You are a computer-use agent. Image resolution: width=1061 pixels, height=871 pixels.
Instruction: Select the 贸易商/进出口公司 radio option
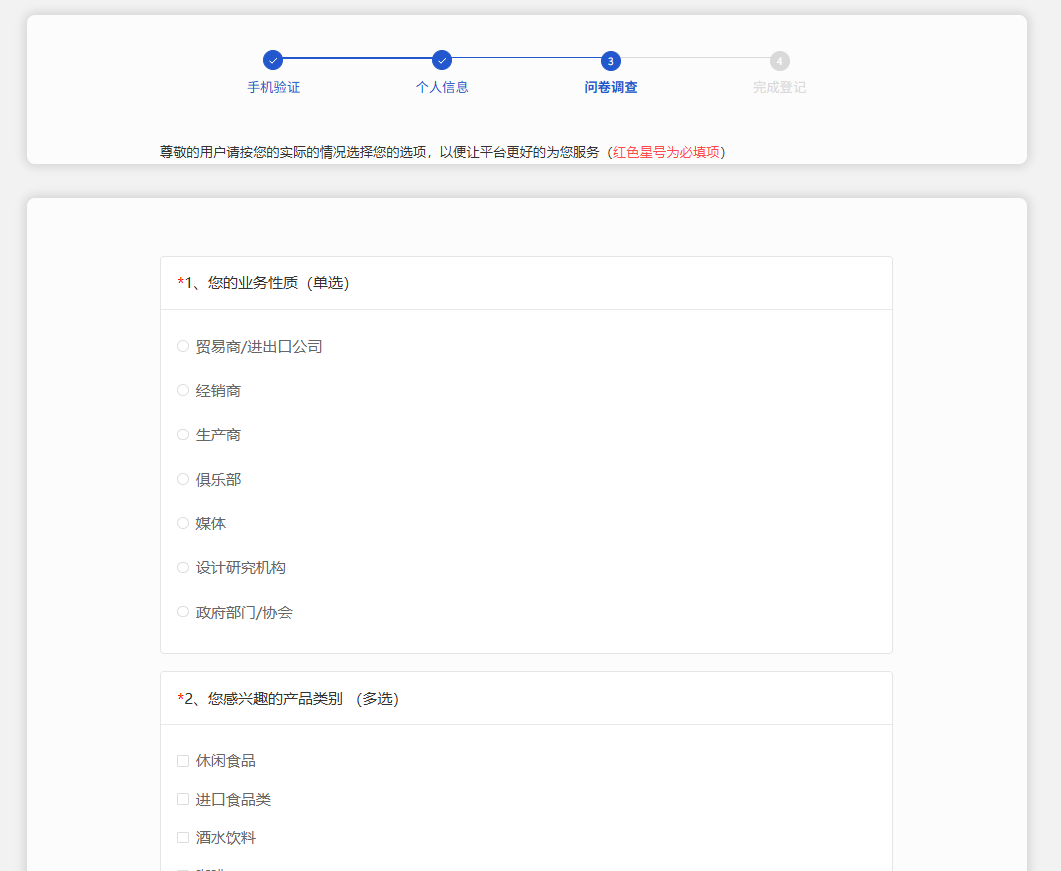point(183,346)
